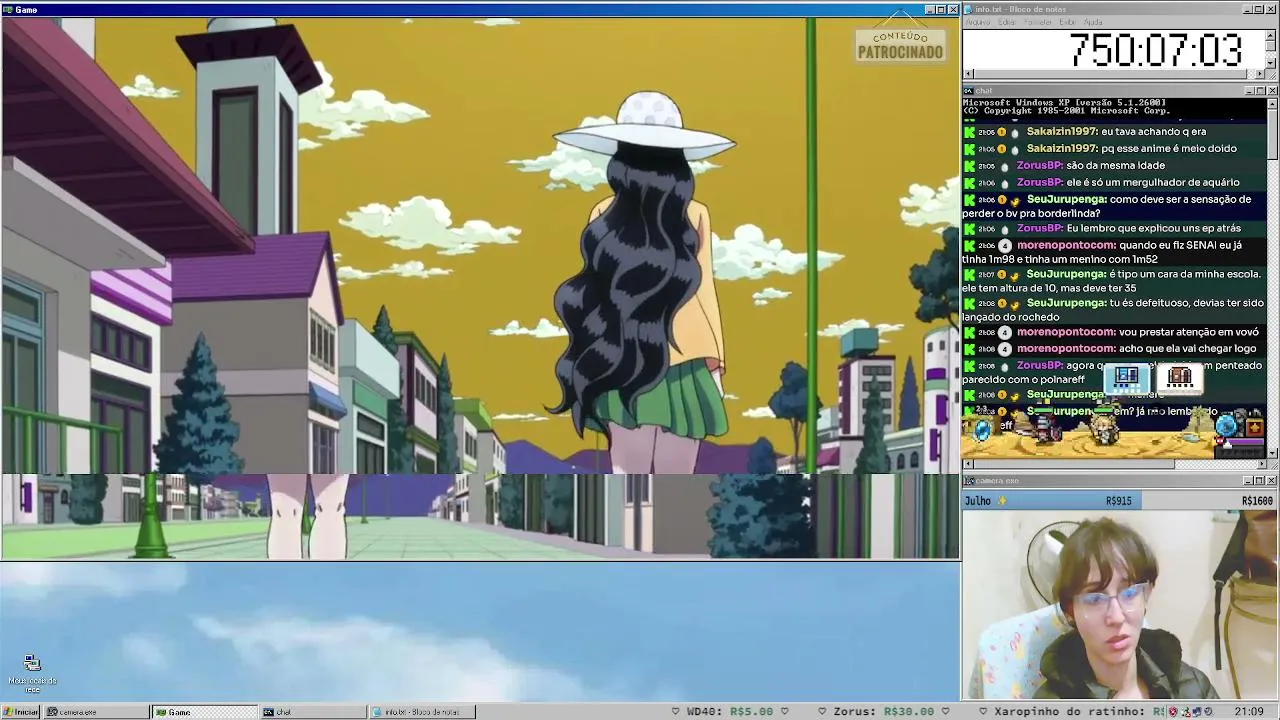The height and width of the screenshot is (720, 1280).
Task: Open the Meus locais de rede desktop icon
Action: click(32, 673)
